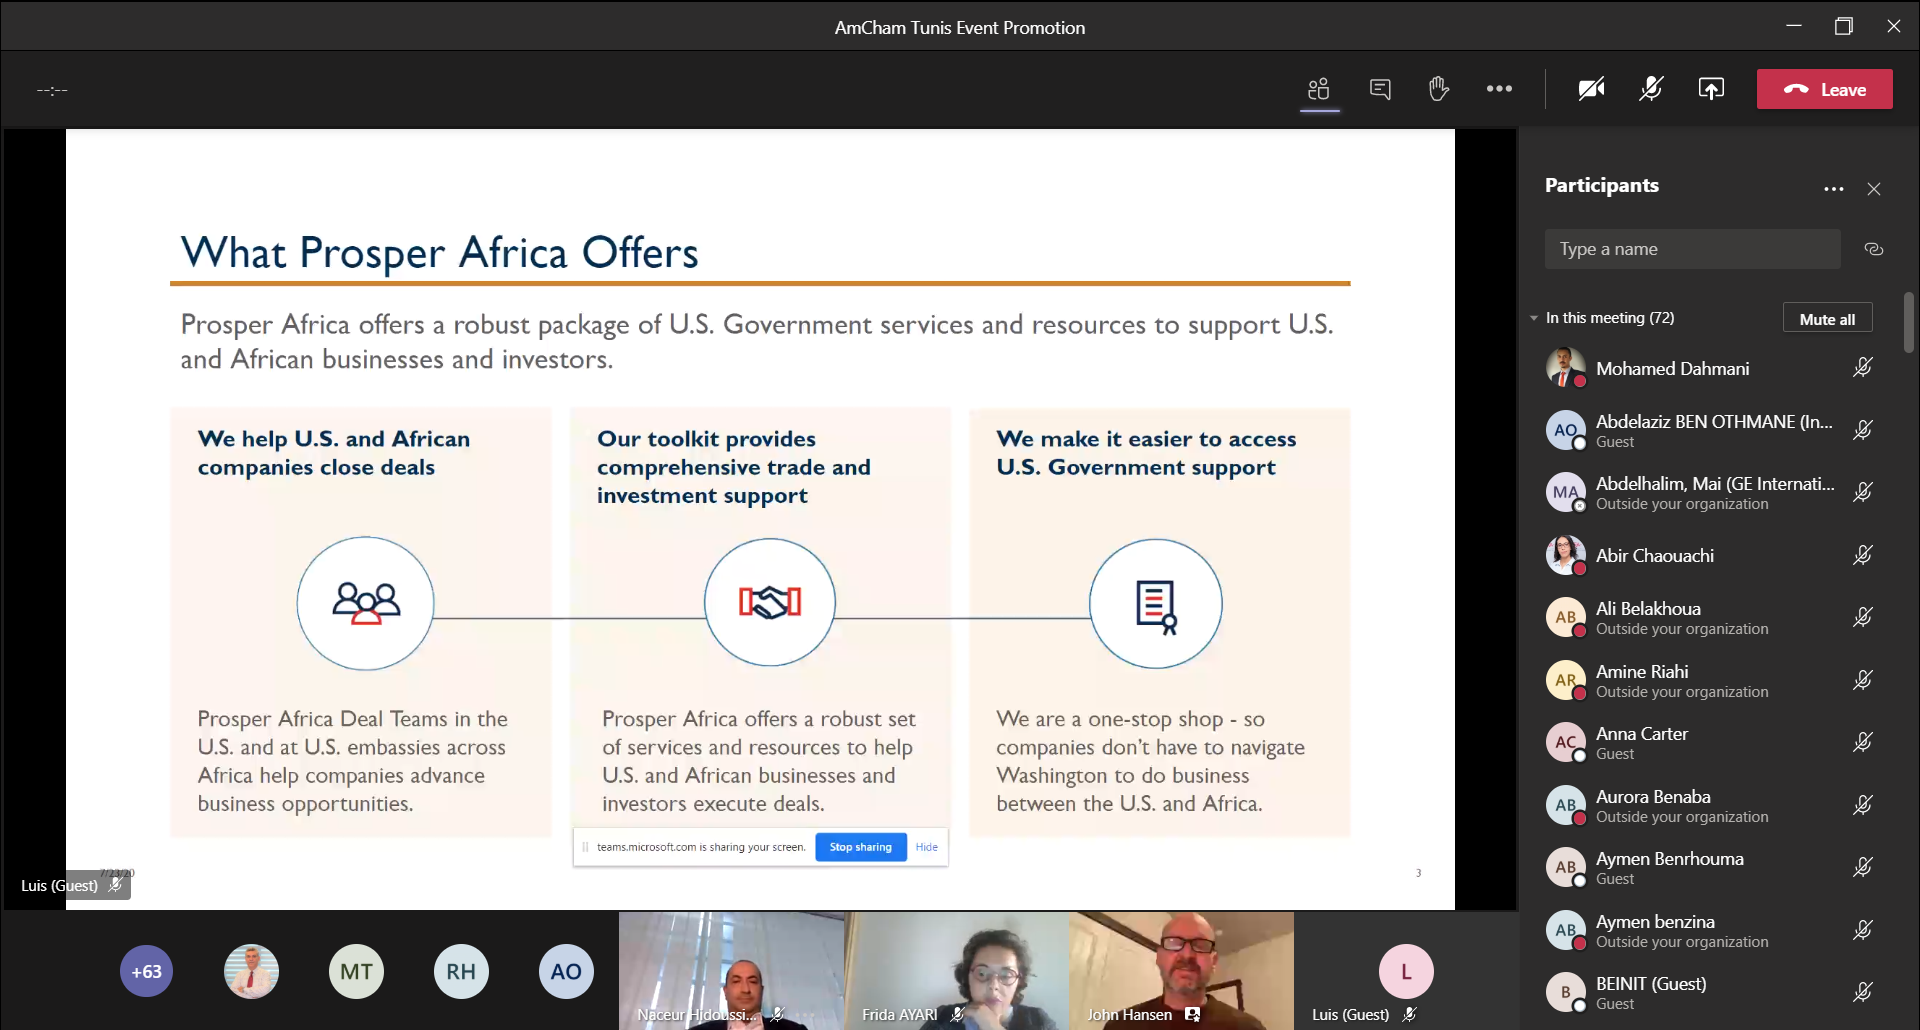Turn camera on in meeting toolbar
Screen dimensions: 1920x1030
click(1591, 89)
